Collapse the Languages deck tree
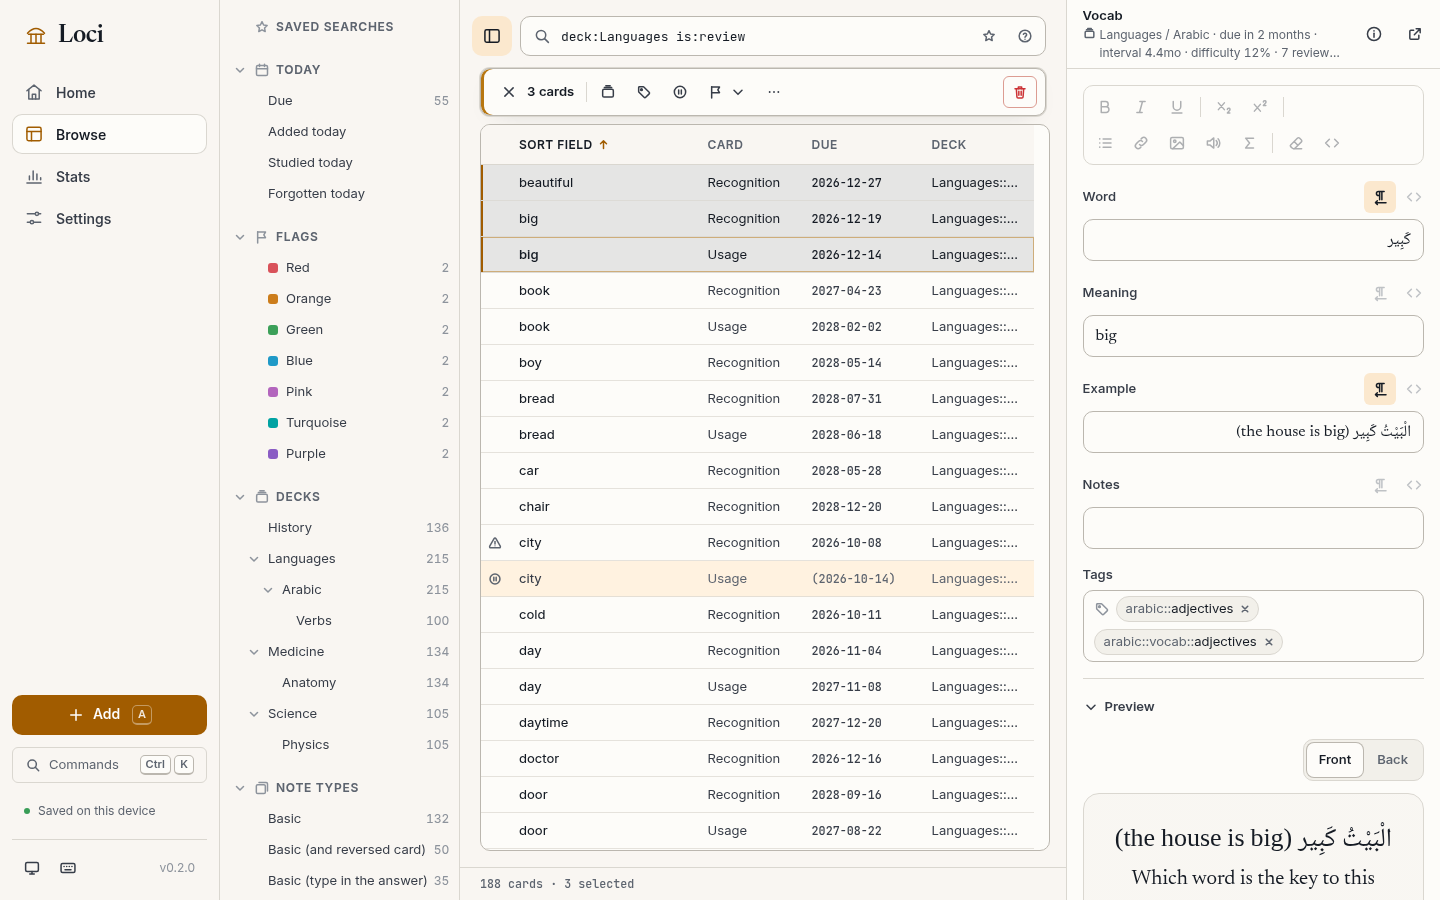 coord(254,559)
